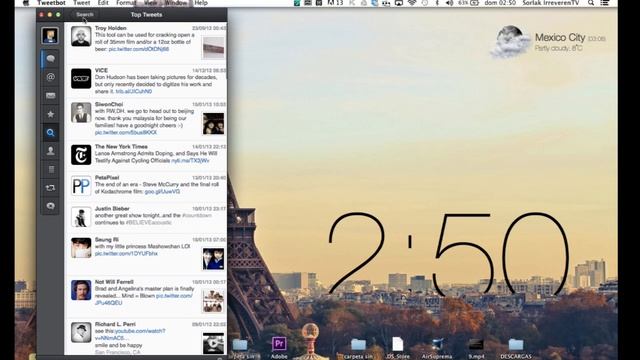This screenshot has width=640, height=360.
Task: Open the Lists tab in sidebar
Action: 50,169
